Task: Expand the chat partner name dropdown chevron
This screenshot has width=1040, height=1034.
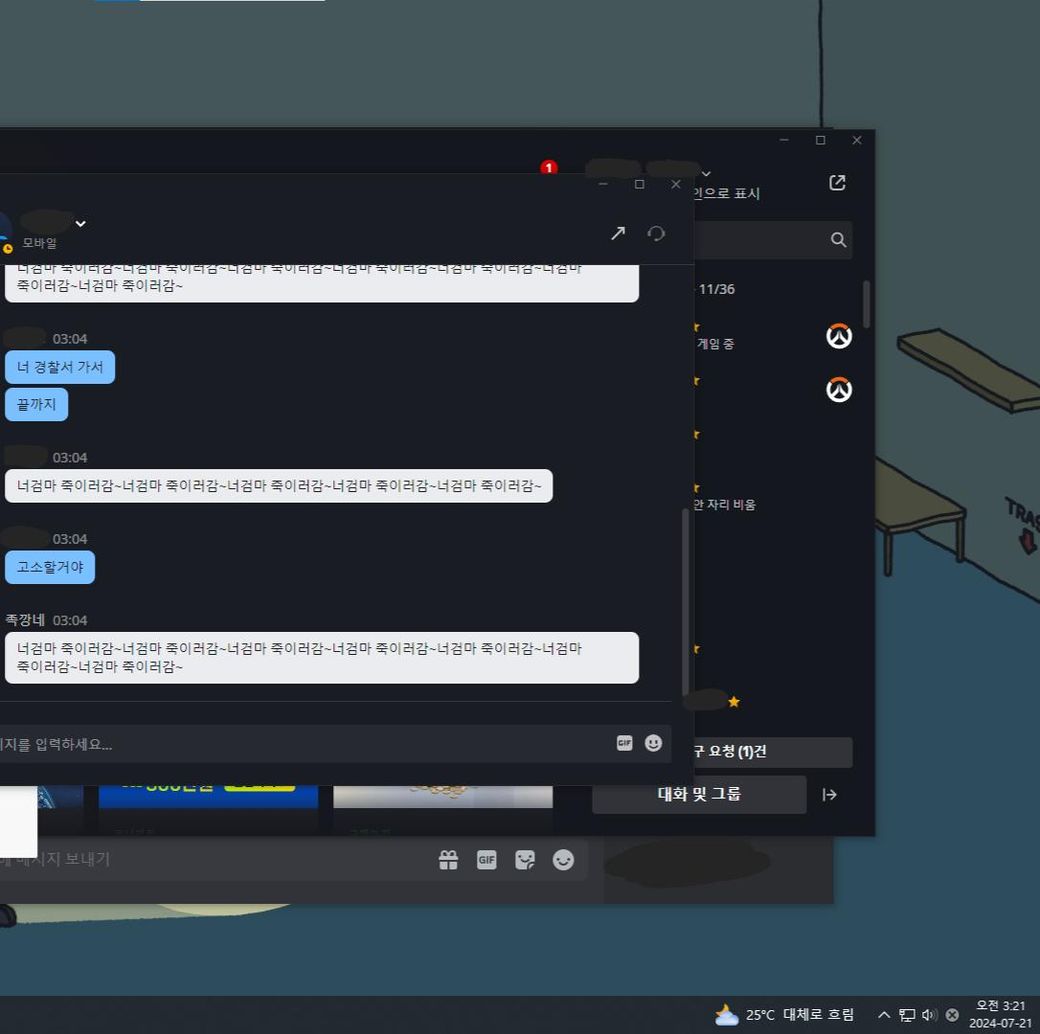Action: pos(81,223)
